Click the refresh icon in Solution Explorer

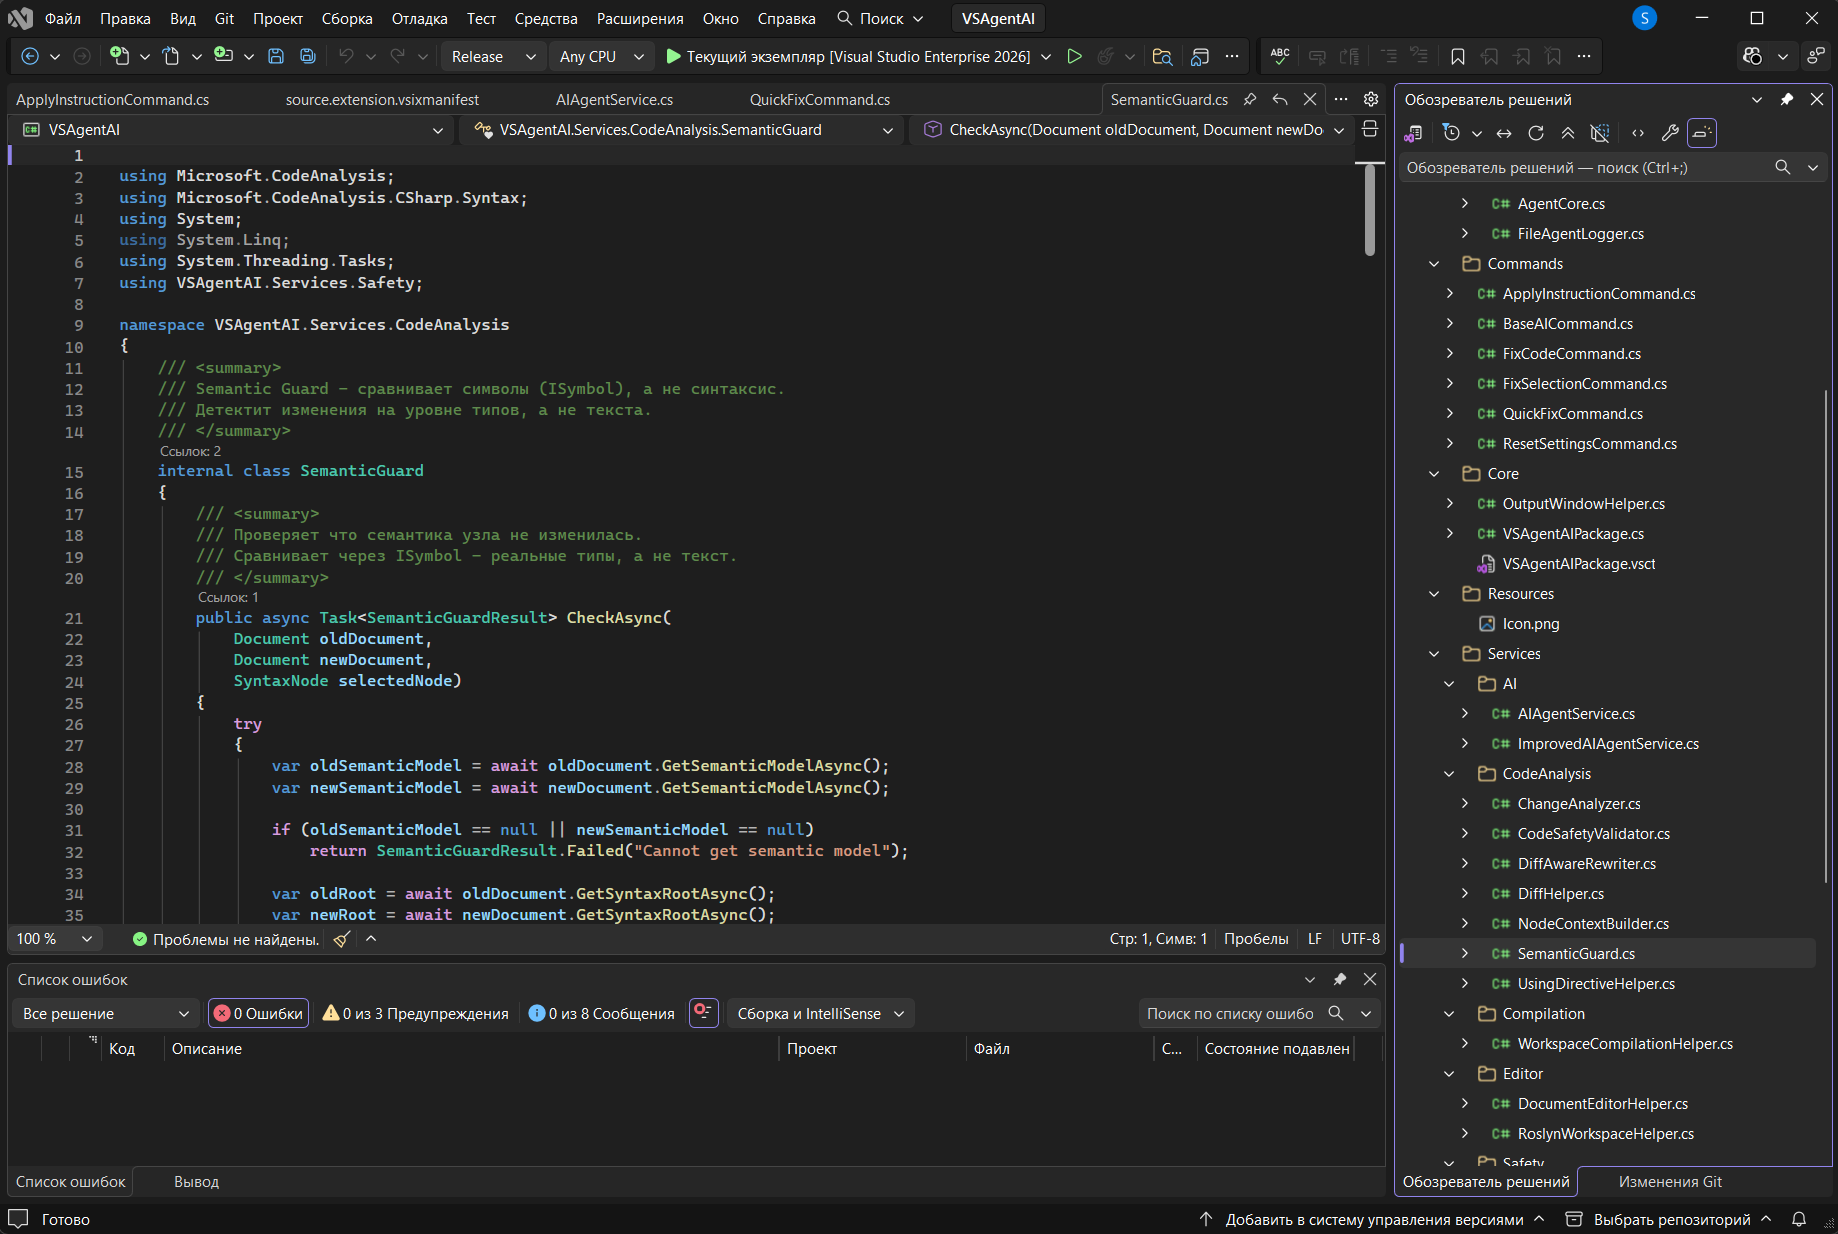(x=1536, y=133)
